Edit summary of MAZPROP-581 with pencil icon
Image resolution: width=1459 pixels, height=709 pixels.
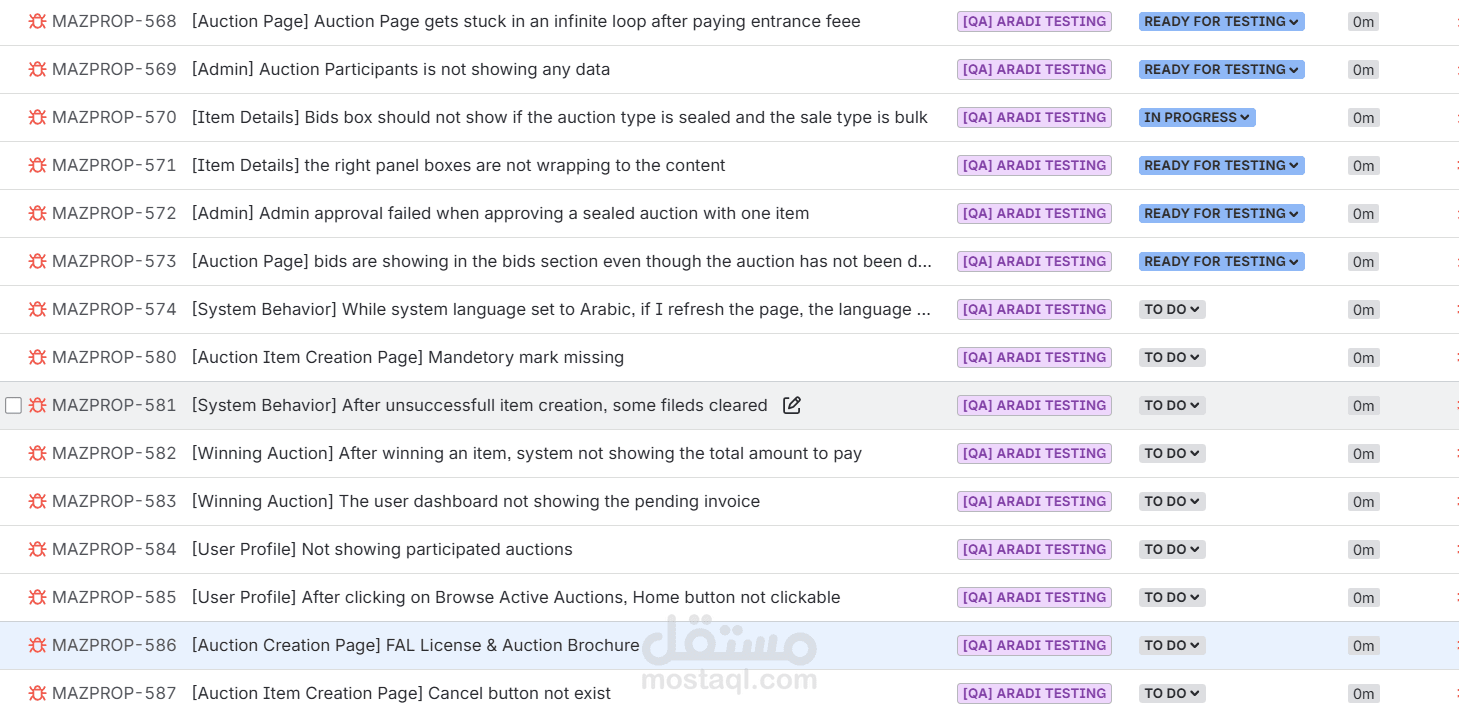click(x=792, y=405)
